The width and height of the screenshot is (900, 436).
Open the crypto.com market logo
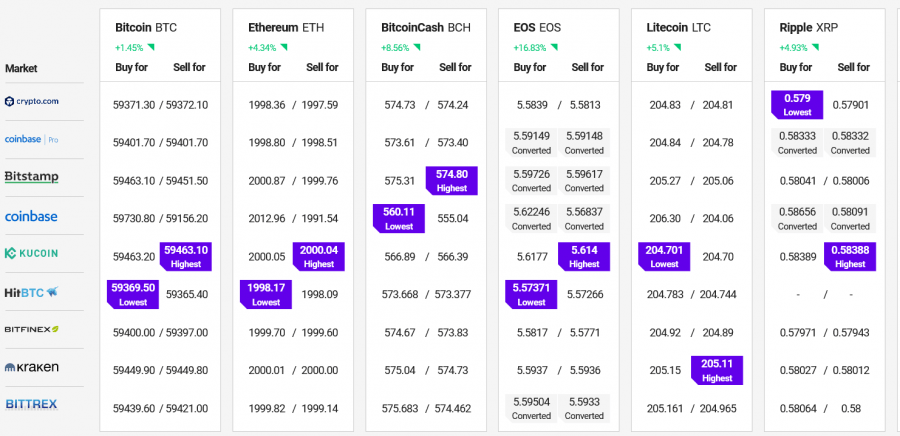click(32, 102)
